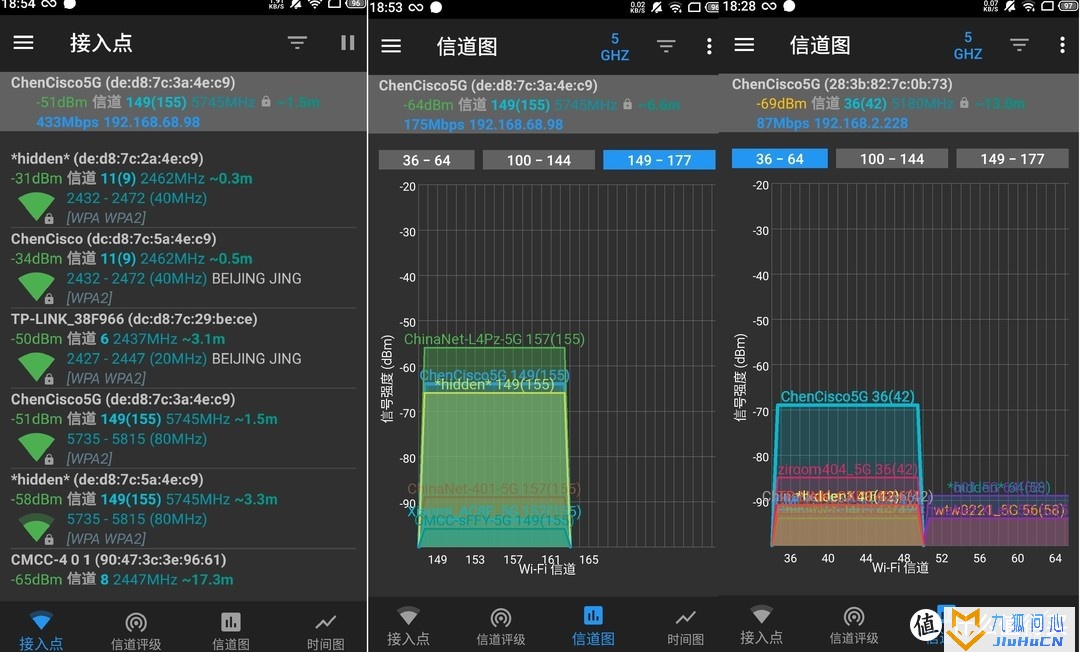Click ChenCisco5G 36(42) graph label

pos(847,397)
